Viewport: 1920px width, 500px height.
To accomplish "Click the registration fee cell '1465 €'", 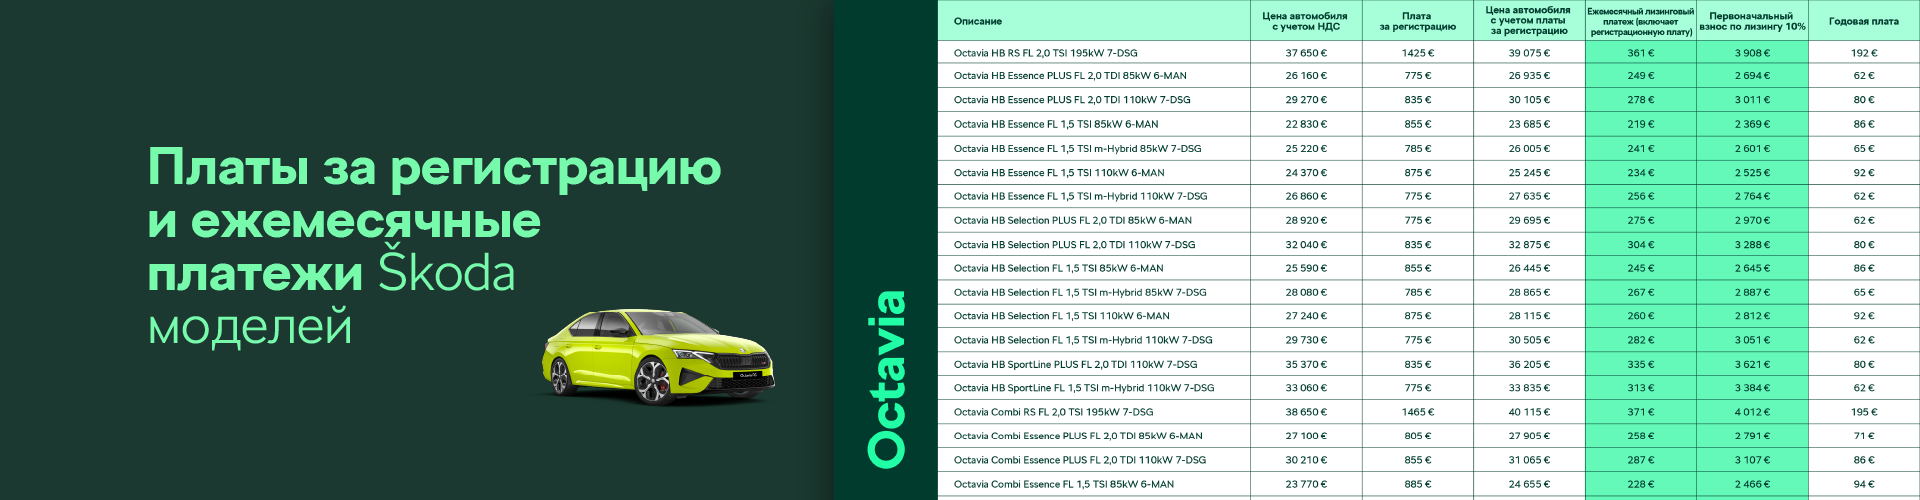I will pyautogui.click(x=1417, y=412).
